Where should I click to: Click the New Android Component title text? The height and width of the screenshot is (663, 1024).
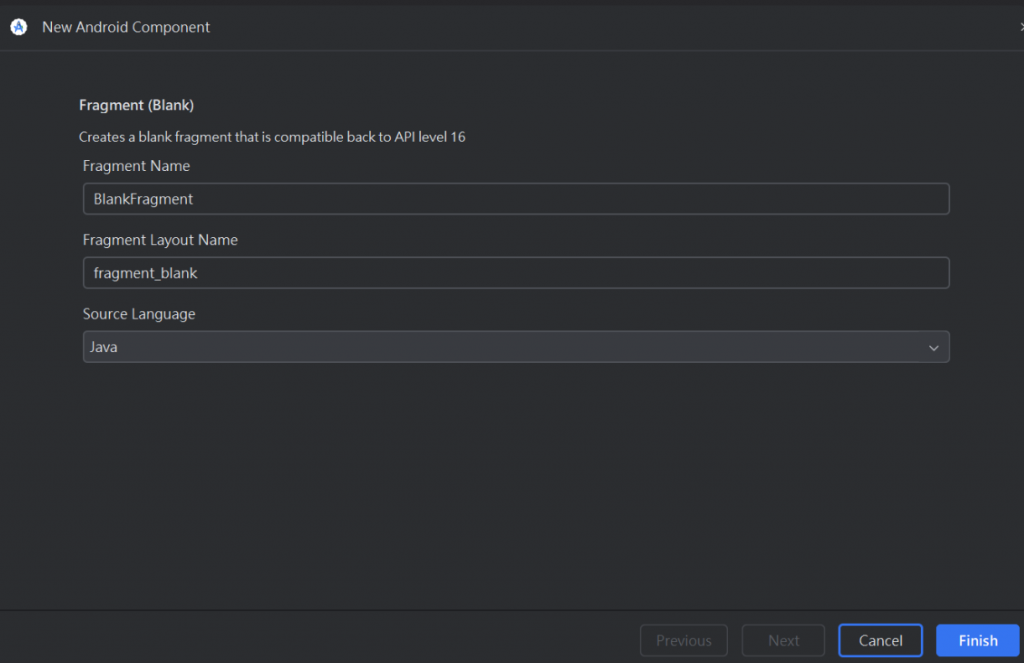click(126, 27)
